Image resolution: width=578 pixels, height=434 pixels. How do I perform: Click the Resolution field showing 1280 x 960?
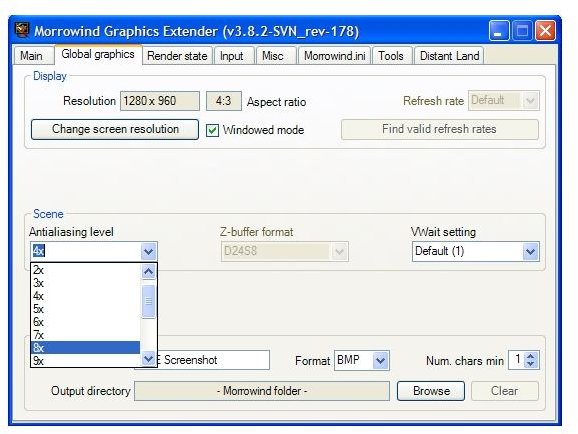(160, 101)
